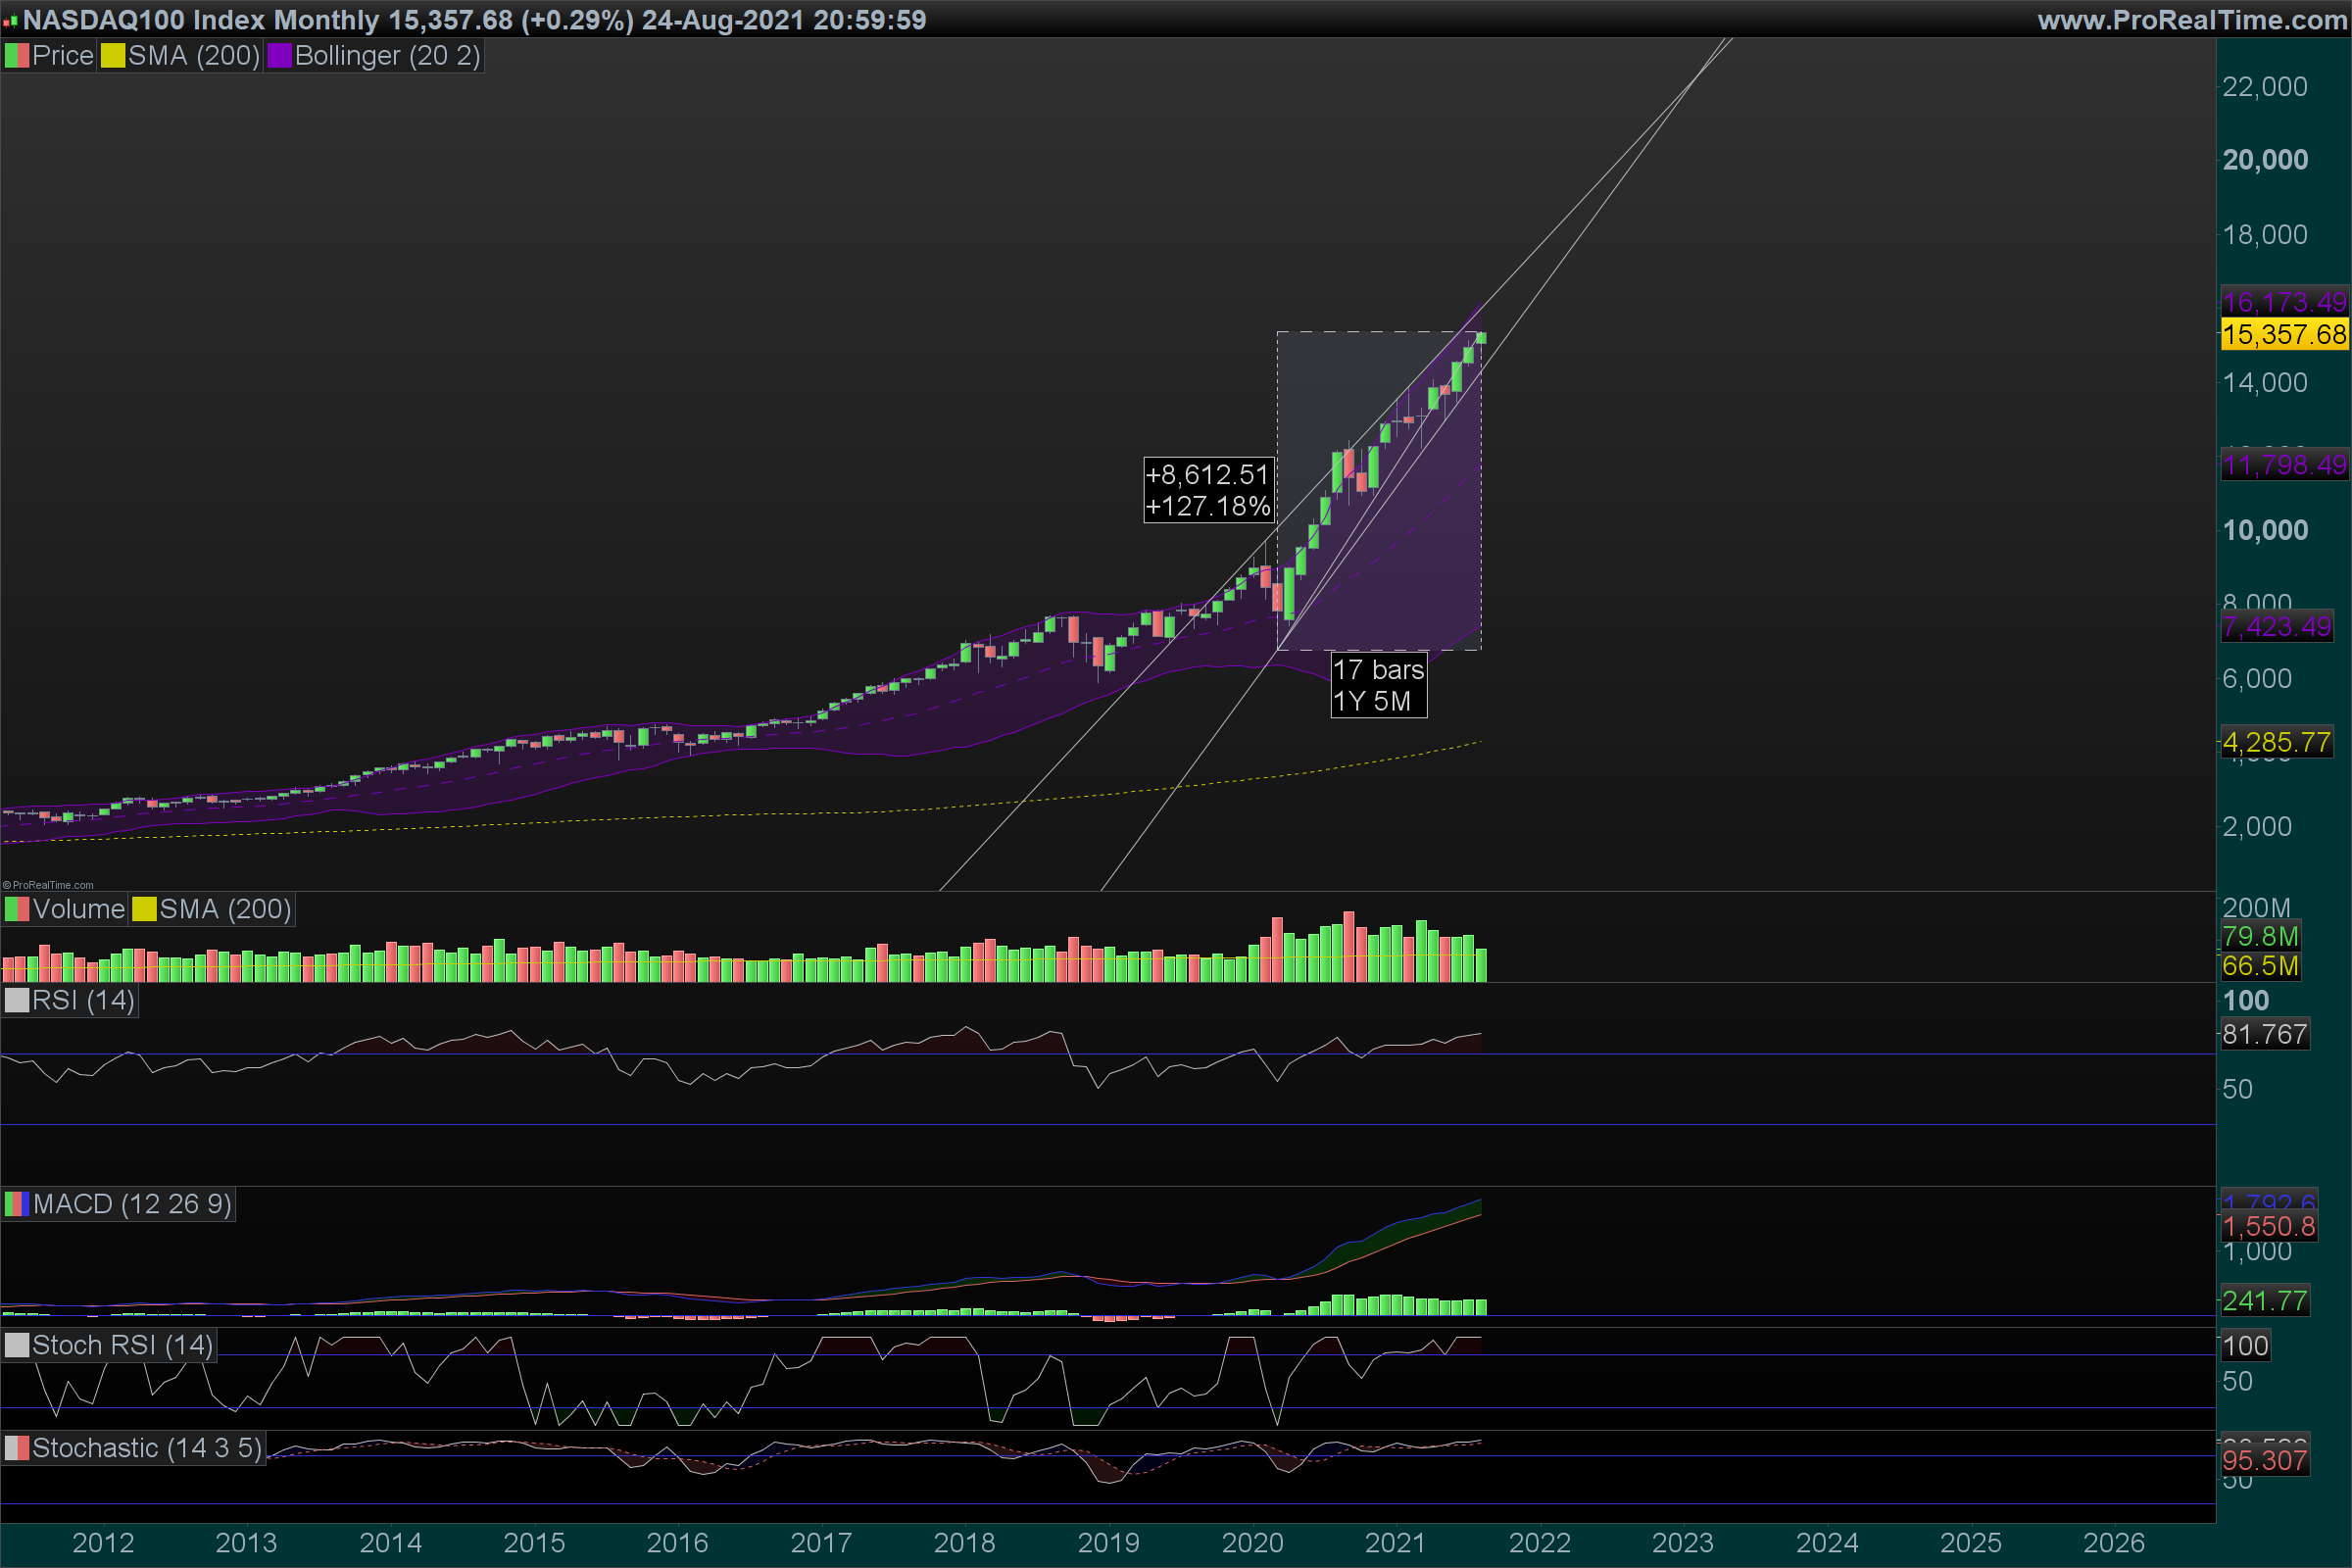2352x1568 pixels.
Task: Click the yellow SMA (200) color swatch
Action: point(113,56)
